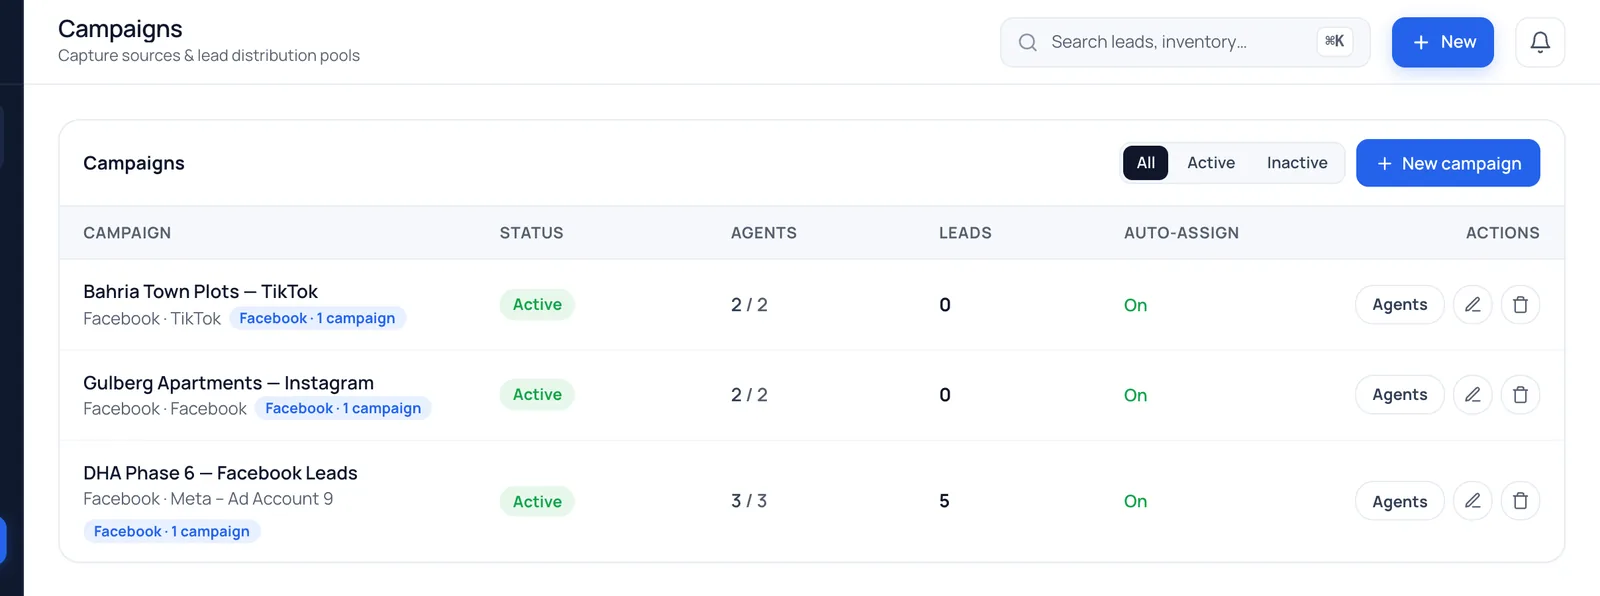Open Agents for Gulberg Apartments
This screenshot has height=596, width=1600.
[x=1399, y=395]
